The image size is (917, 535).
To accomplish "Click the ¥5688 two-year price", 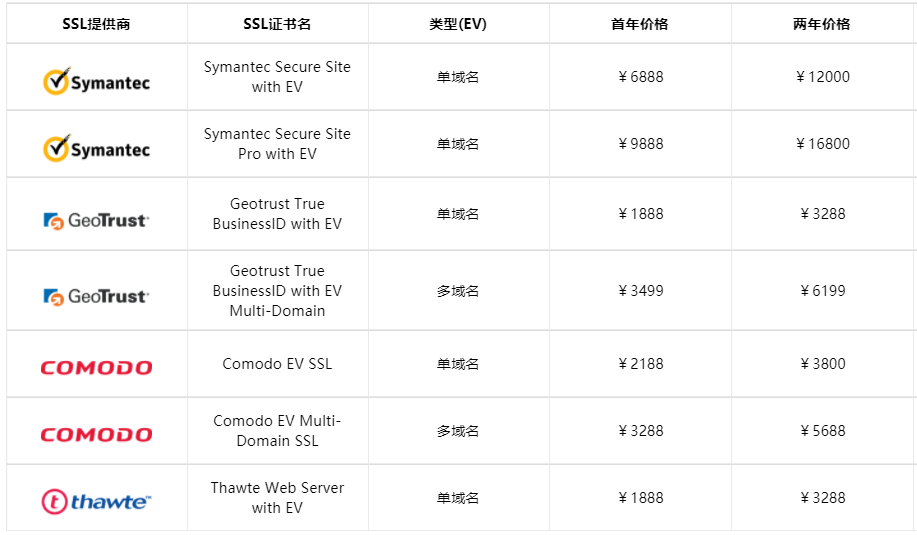I will [x=822, y=431].
